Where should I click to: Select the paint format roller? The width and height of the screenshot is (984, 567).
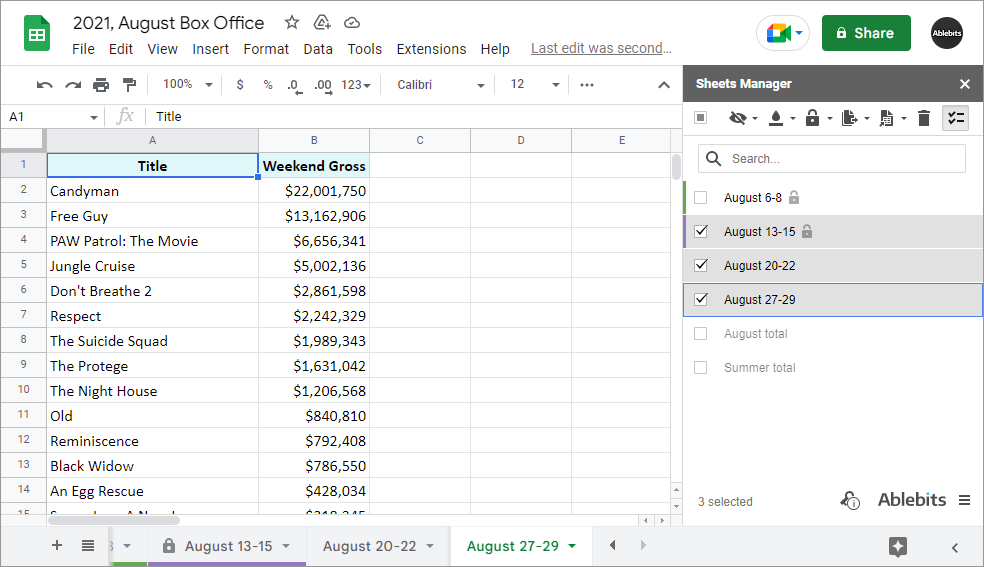click(129, 85)
